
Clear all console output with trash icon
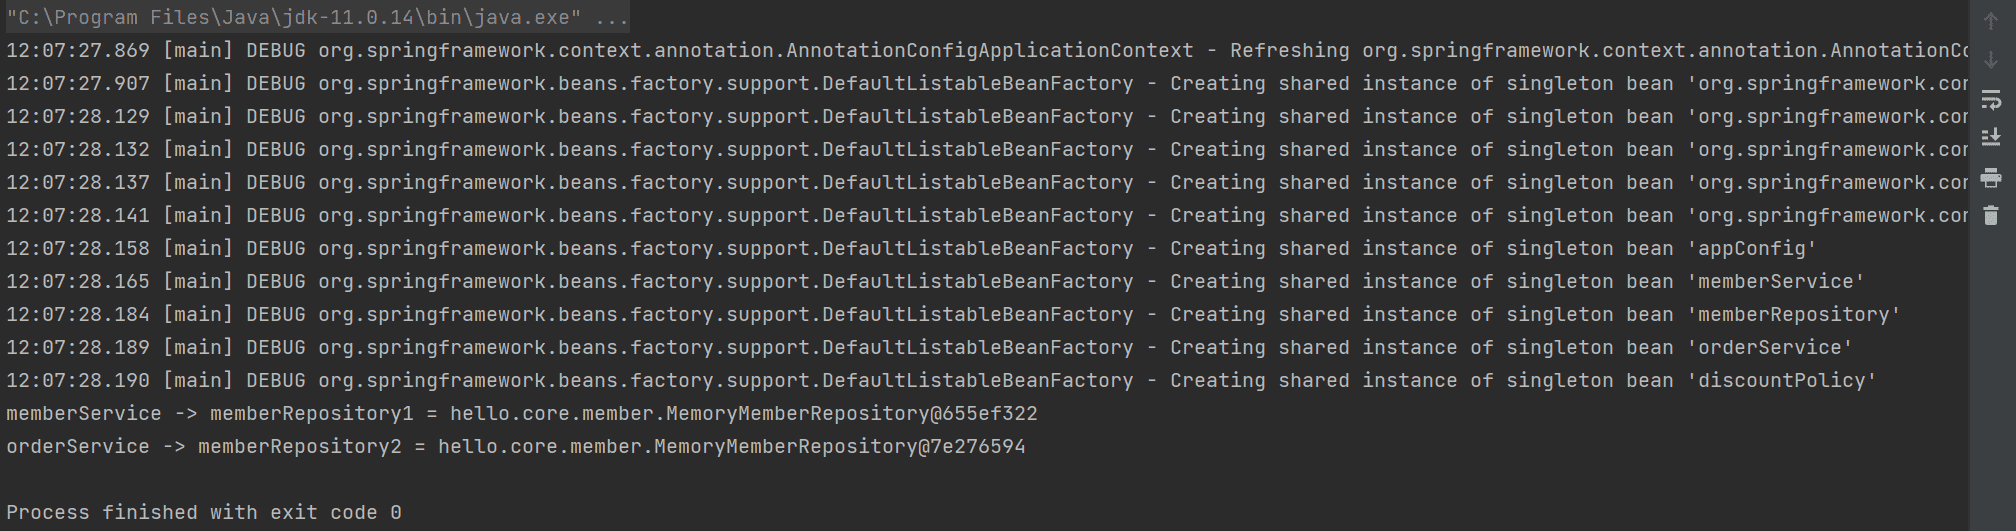point(1991,215)
